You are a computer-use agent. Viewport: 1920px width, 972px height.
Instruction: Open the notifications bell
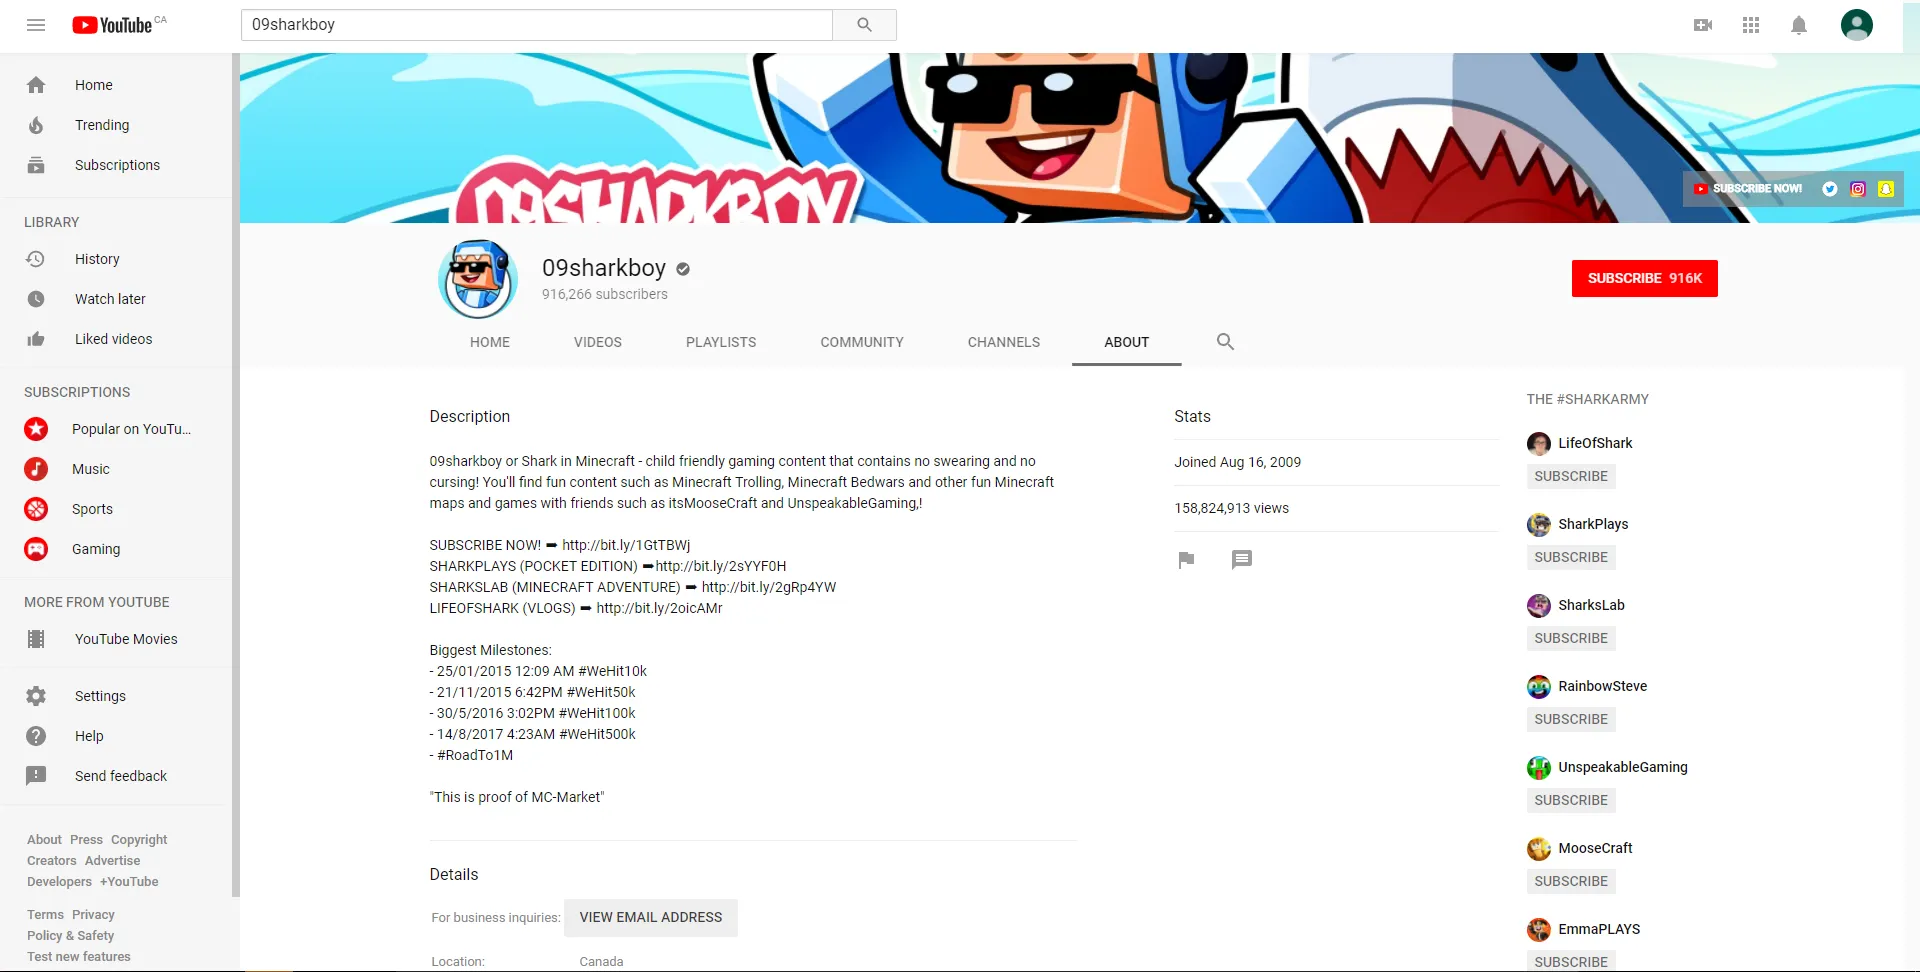pyautogui.click(x=1799, y=25)
